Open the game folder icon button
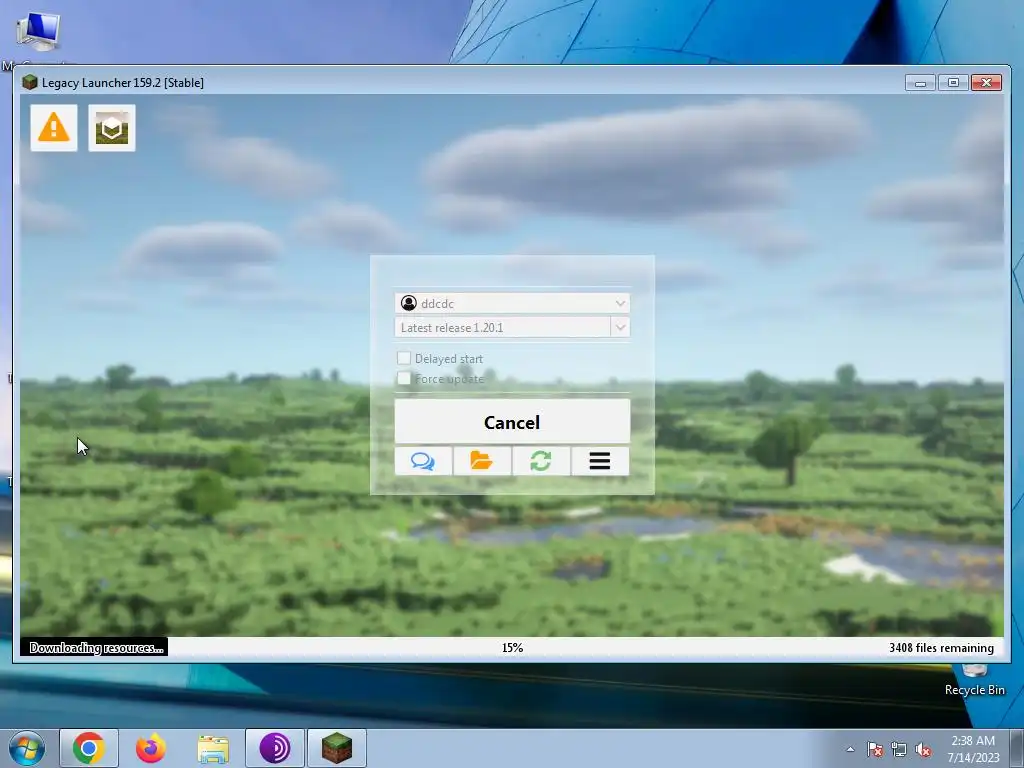Screen dimensions: 1024x768 482,461
